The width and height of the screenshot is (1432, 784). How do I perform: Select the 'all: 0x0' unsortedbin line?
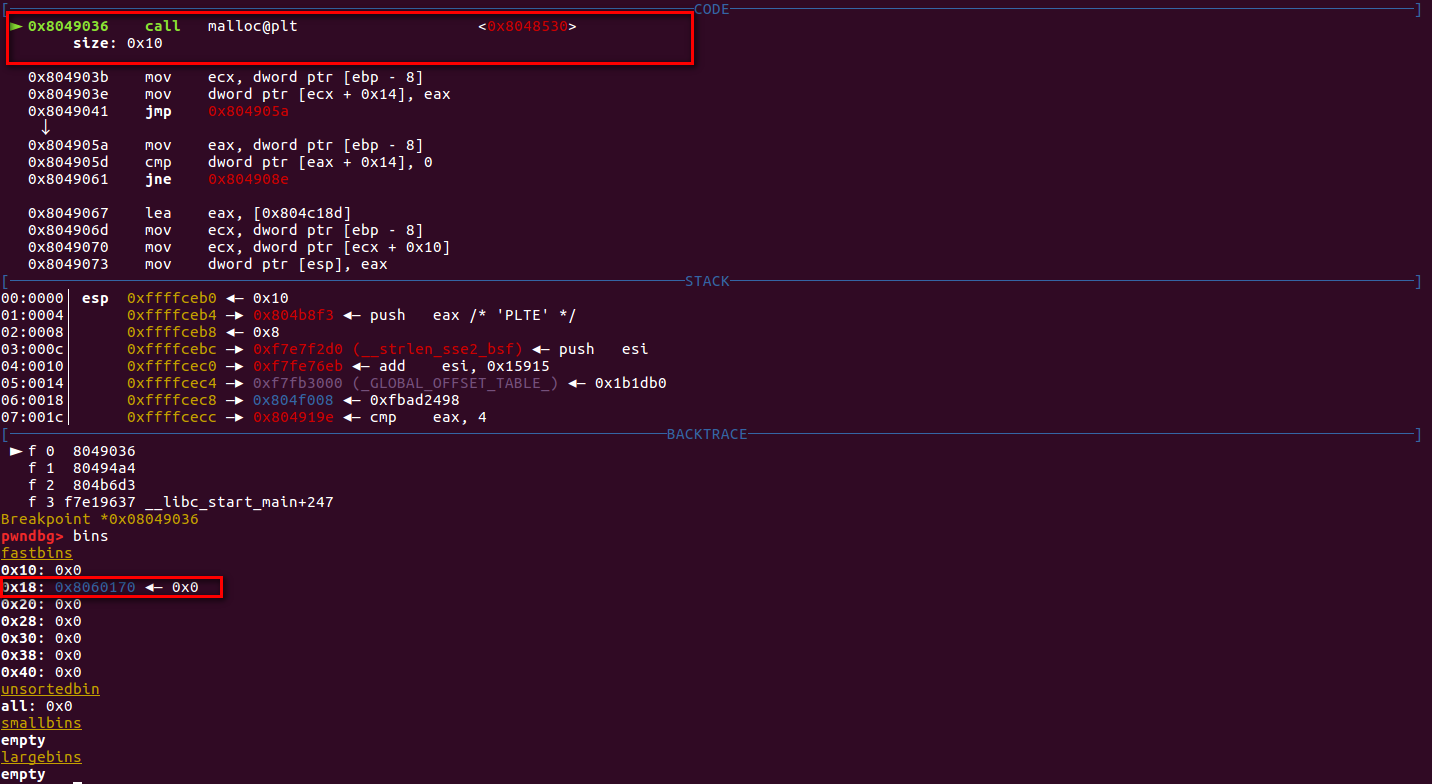pos(37,706)
